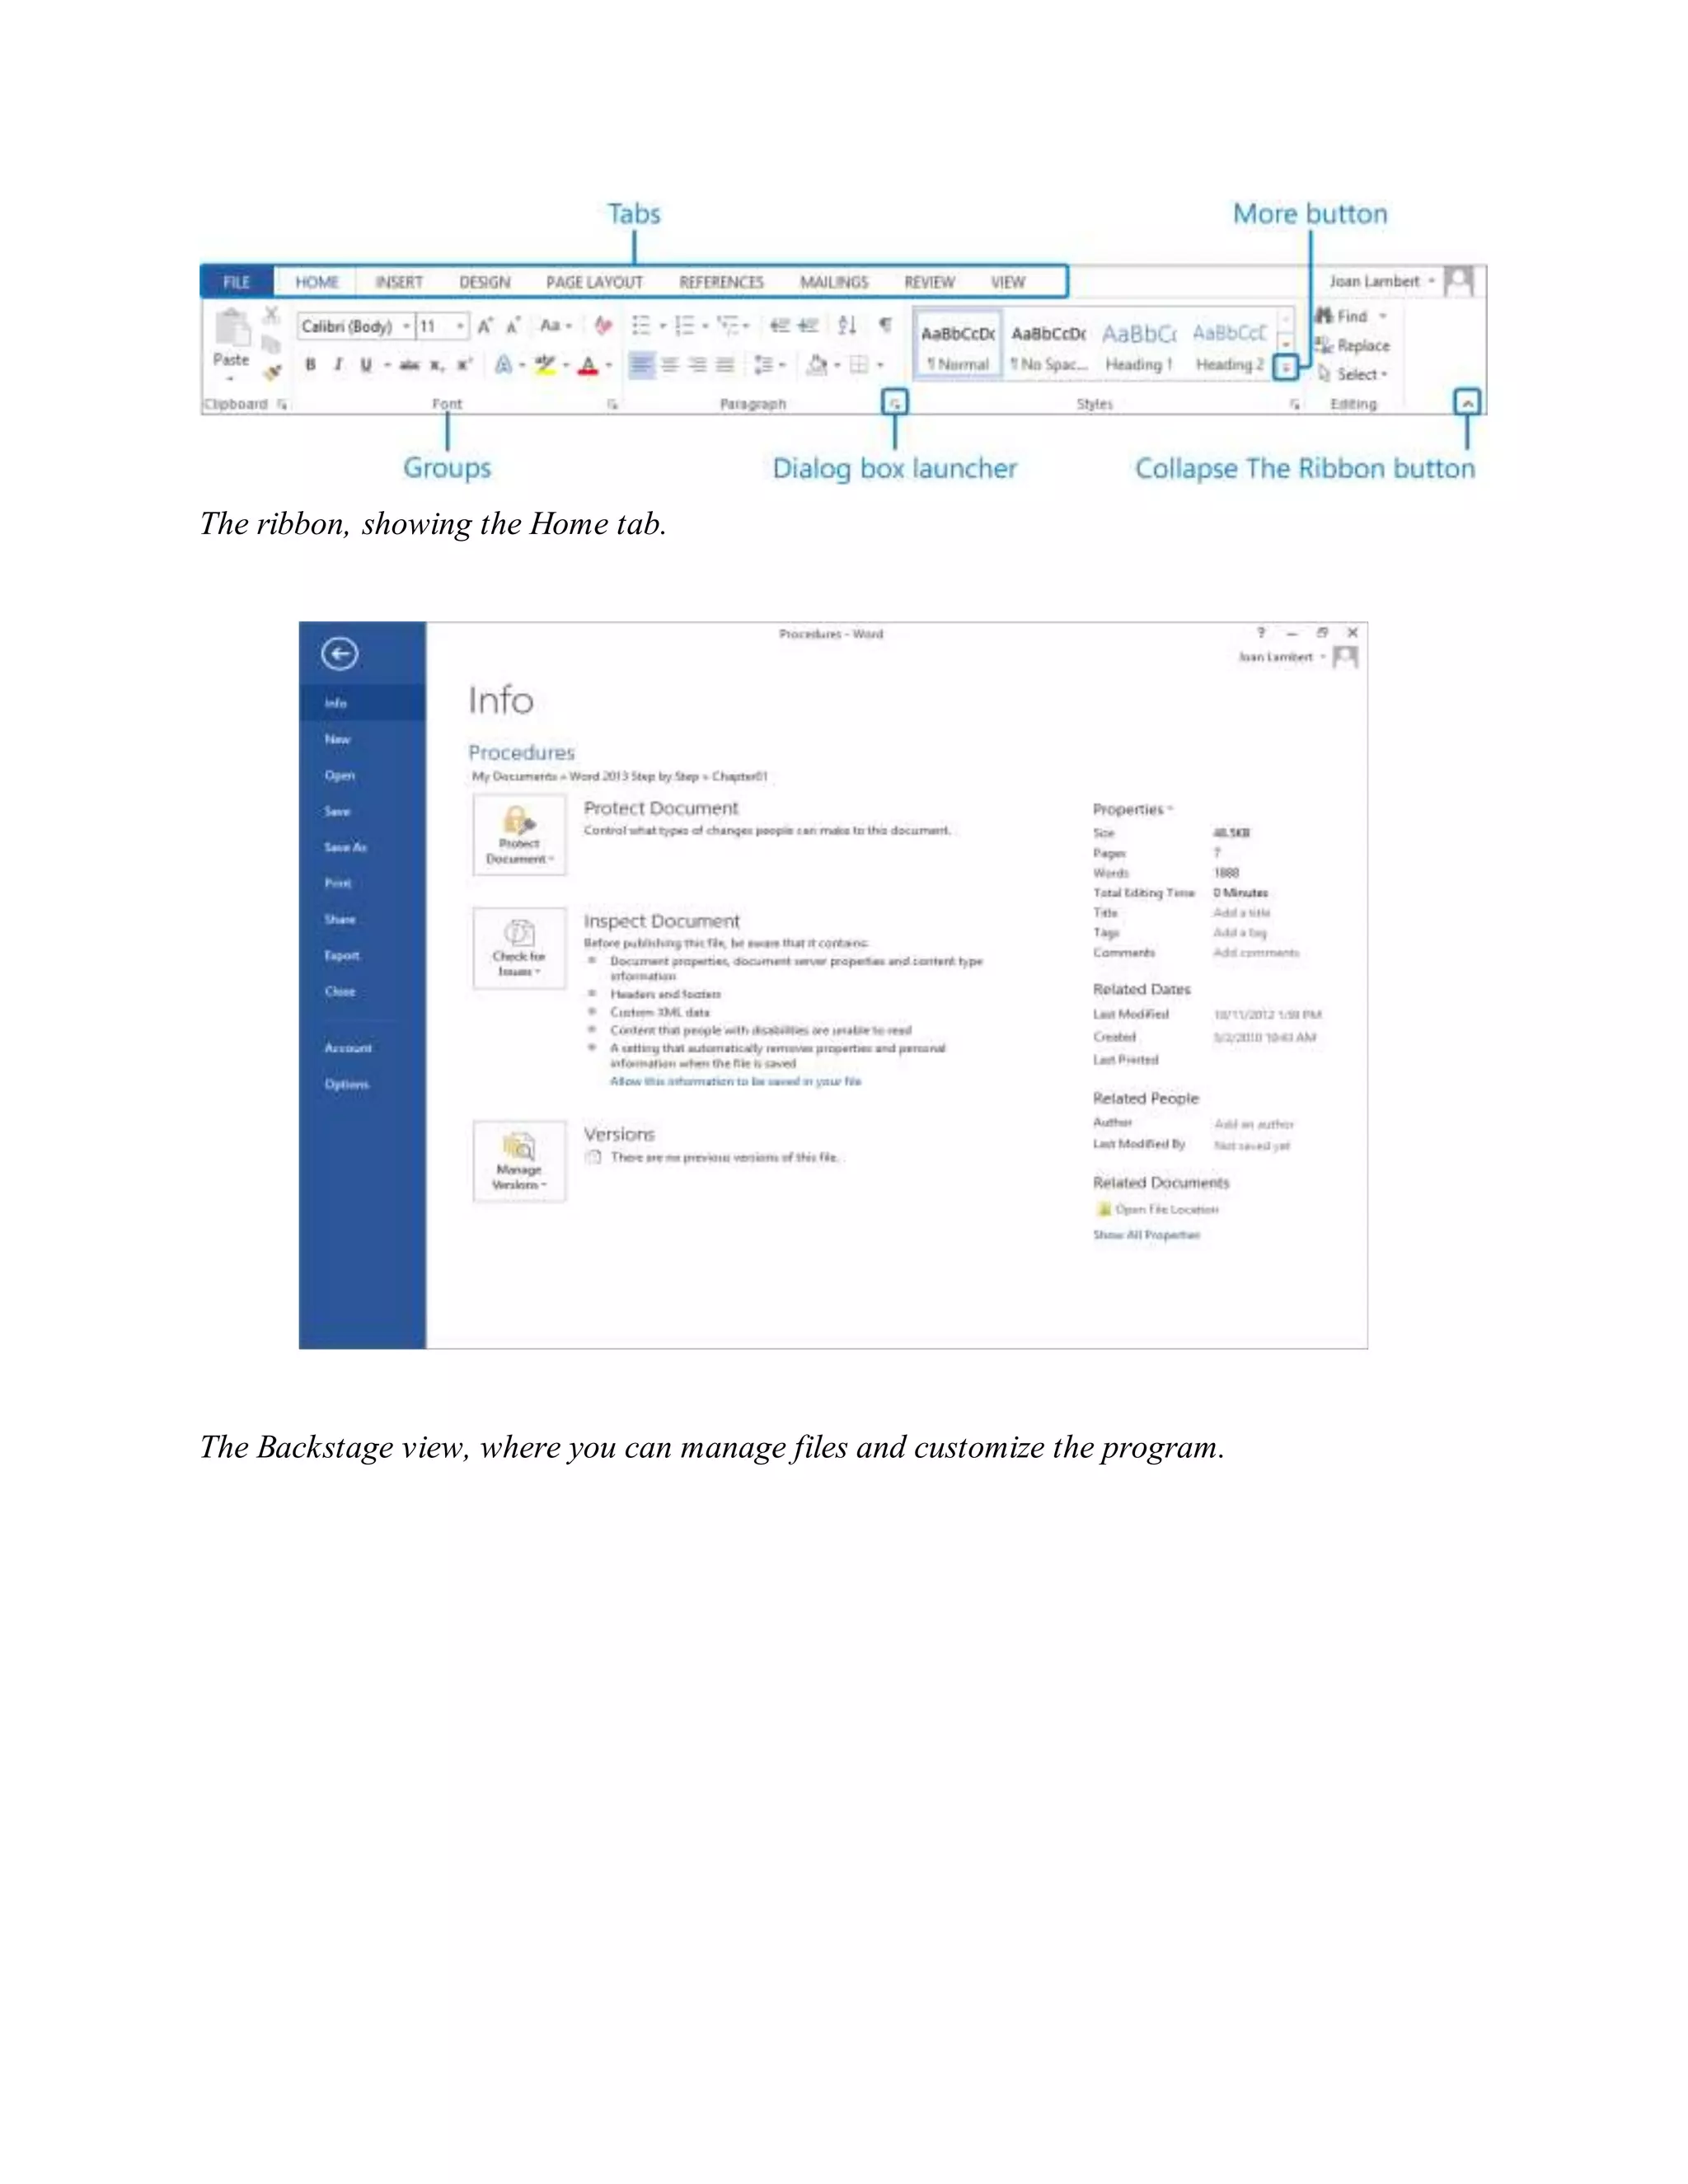This screenshot has height=2184, width=1688.
Task: Toggle Show/Hide paragraph marks
Action: click(x=885, y=325)
